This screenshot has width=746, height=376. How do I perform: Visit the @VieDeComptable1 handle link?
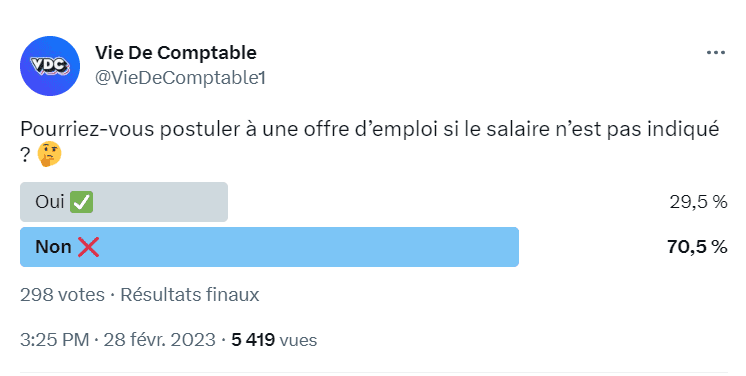point(180,78)
